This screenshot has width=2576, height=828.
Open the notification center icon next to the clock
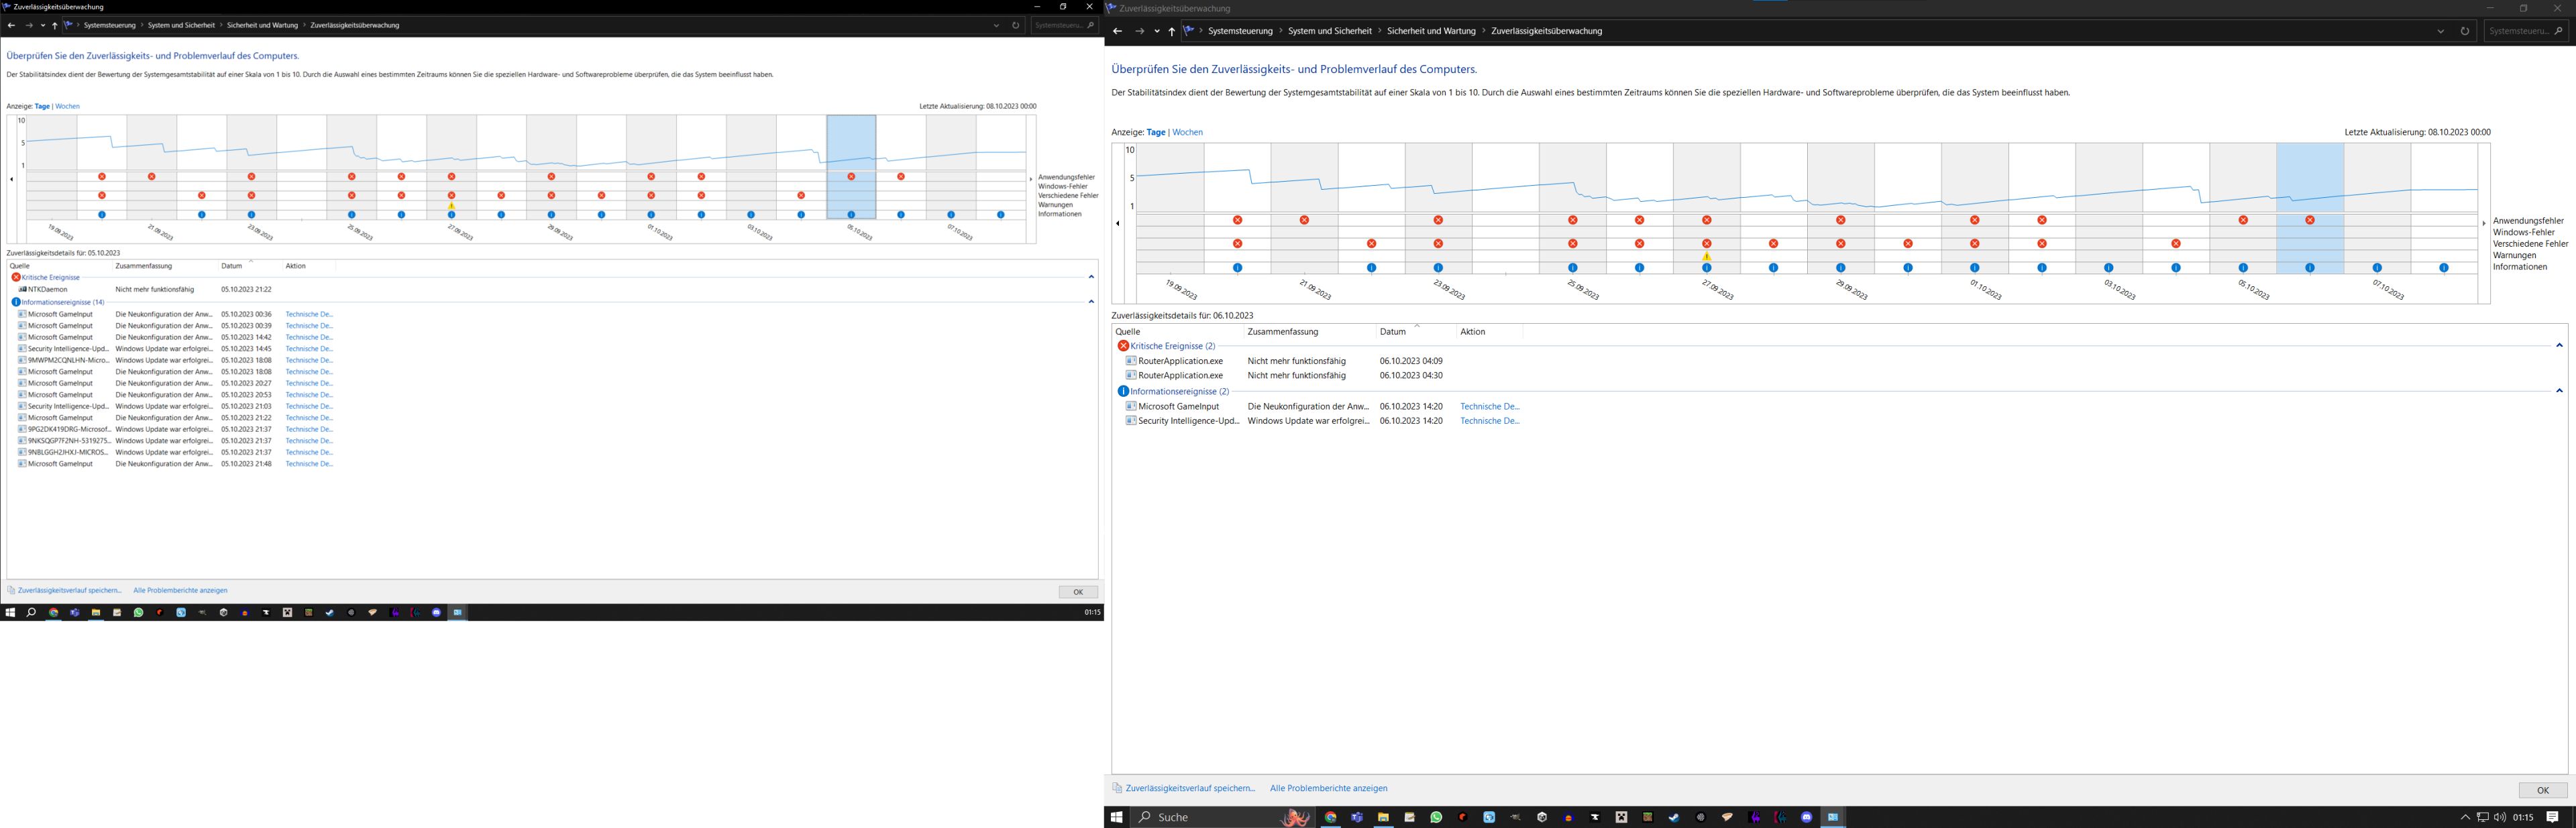2553,817
